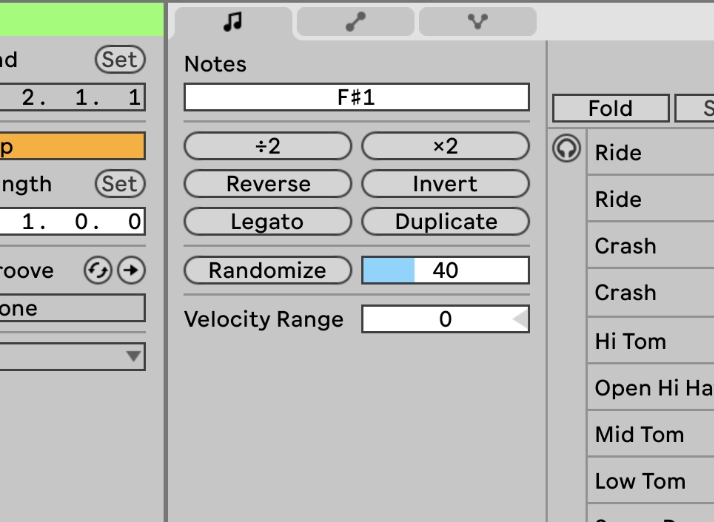Apply Legato to notes
The width and height of the screenshot is (714, 522).
[268, 222]
